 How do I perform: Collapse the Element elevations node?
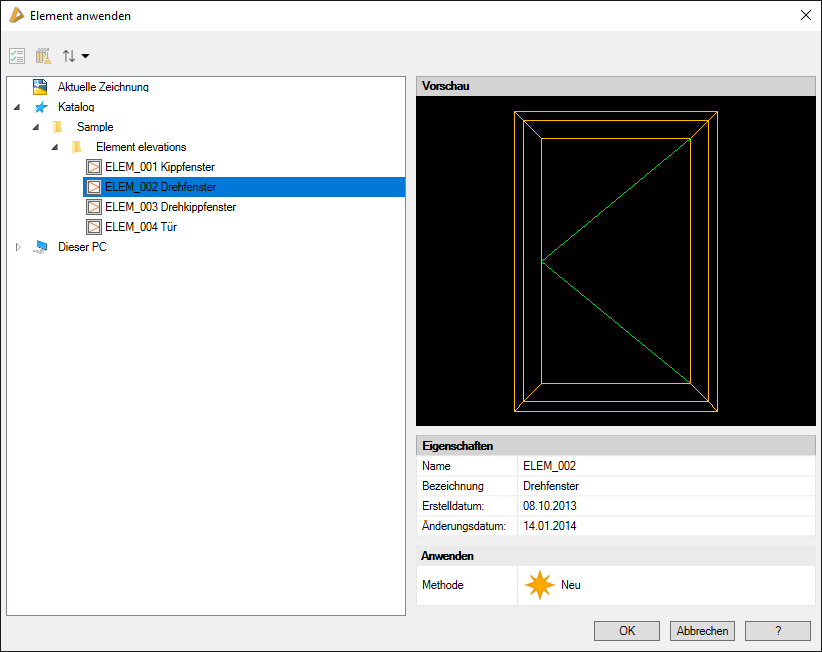(x=55, y=147)
